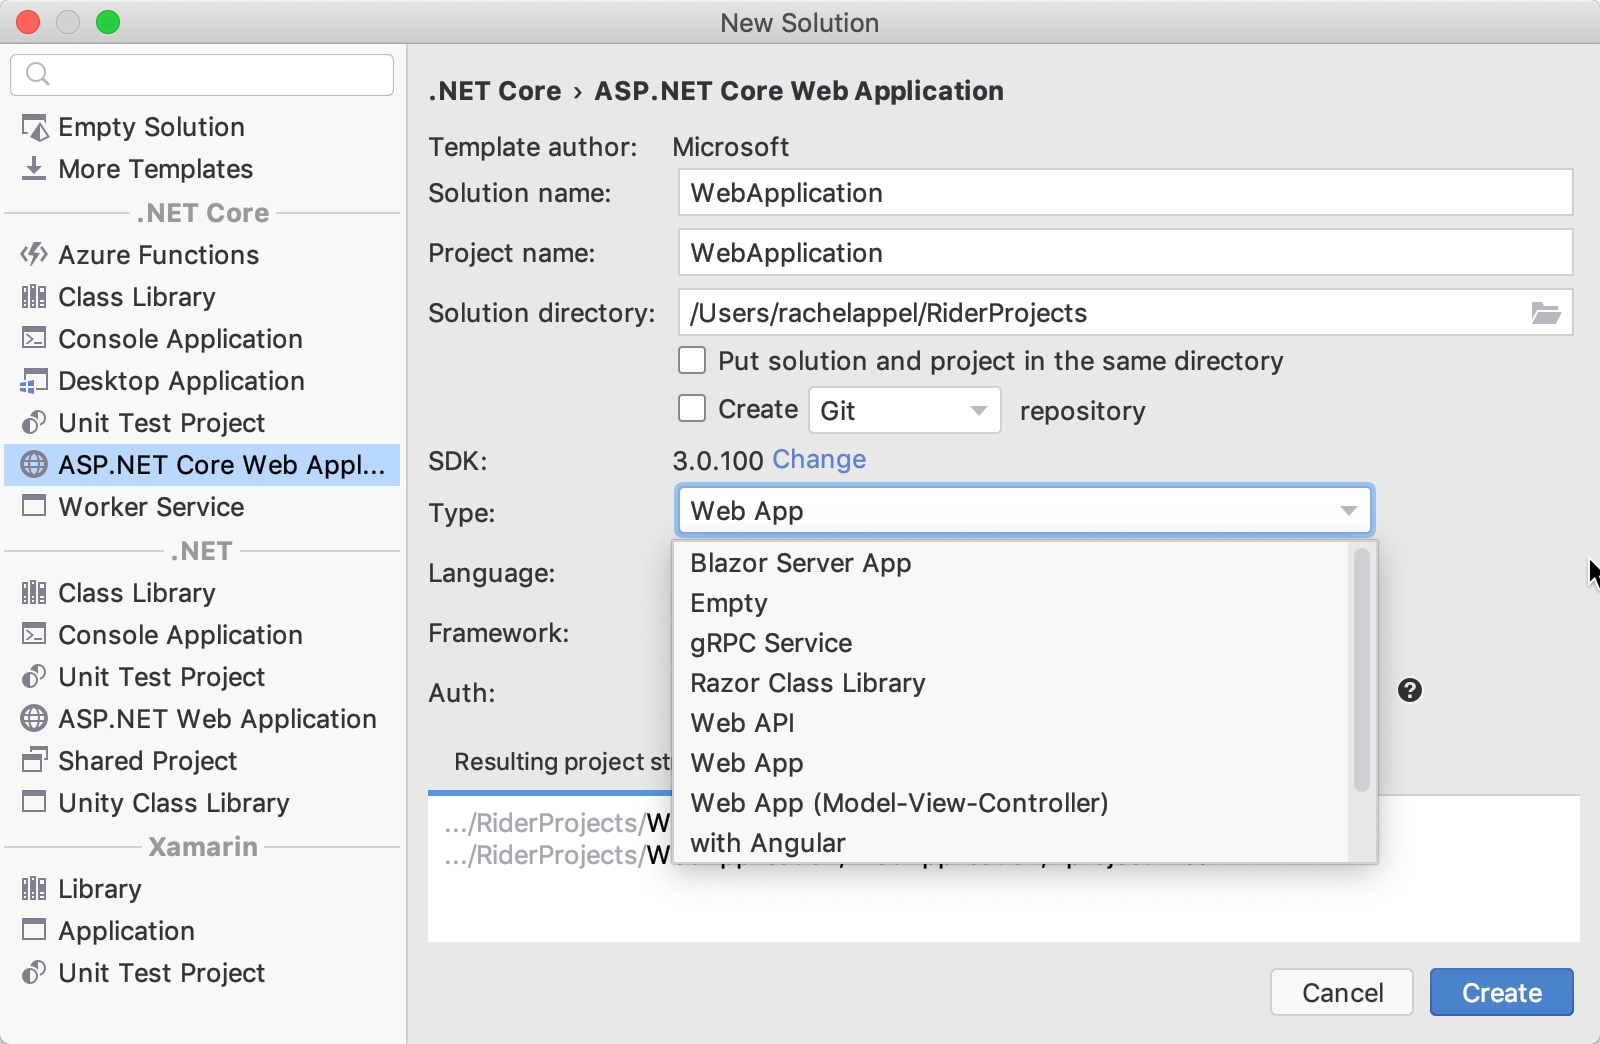1600x1044 pixels.
Task: Click the Solution name field
Action: click(x=1125, y=192)
